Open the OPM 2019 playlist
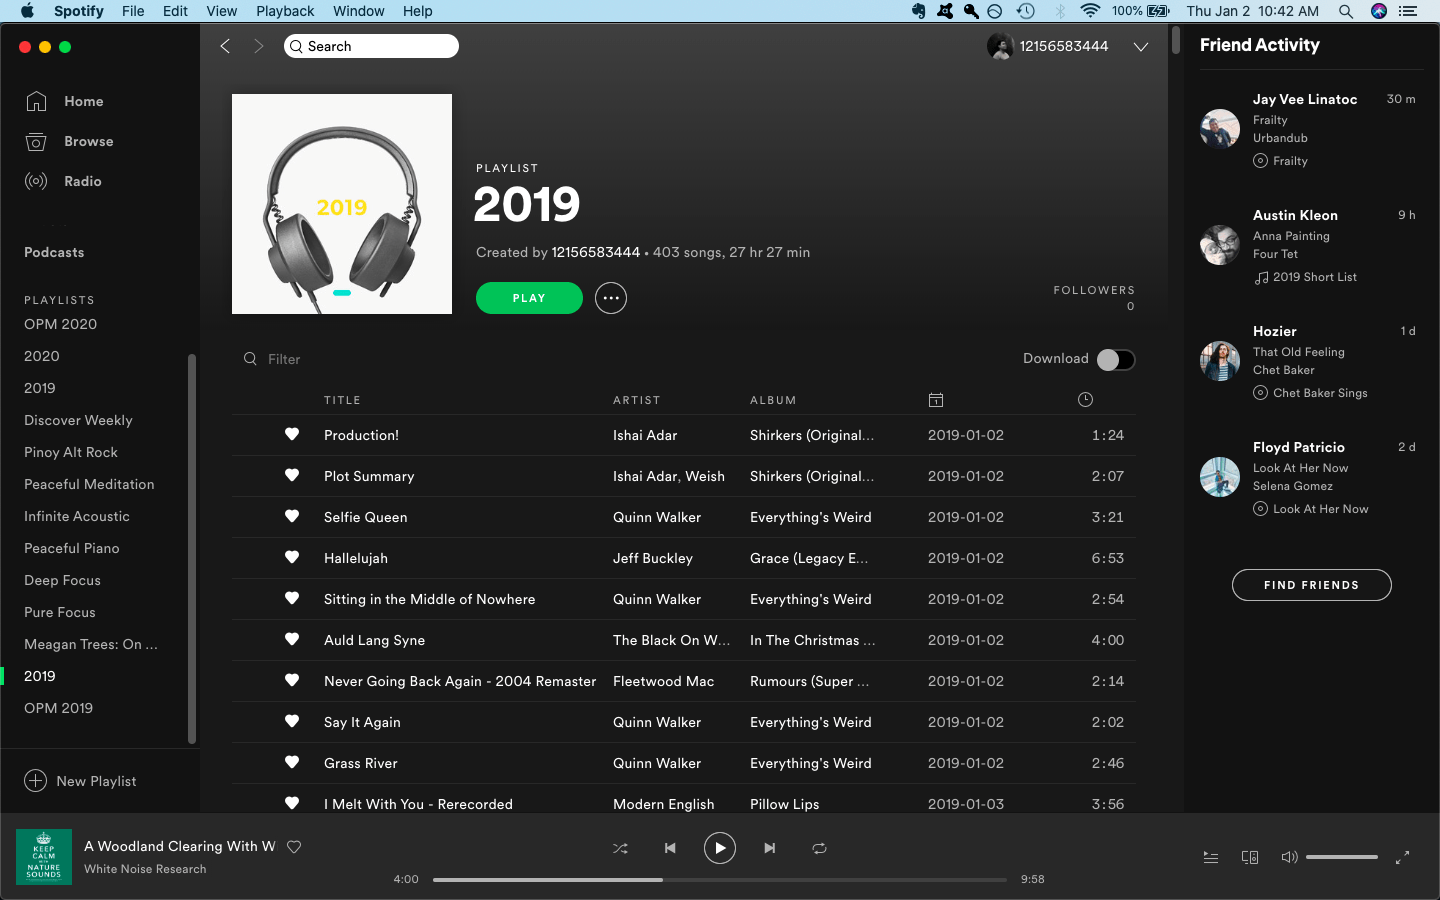 58,708
